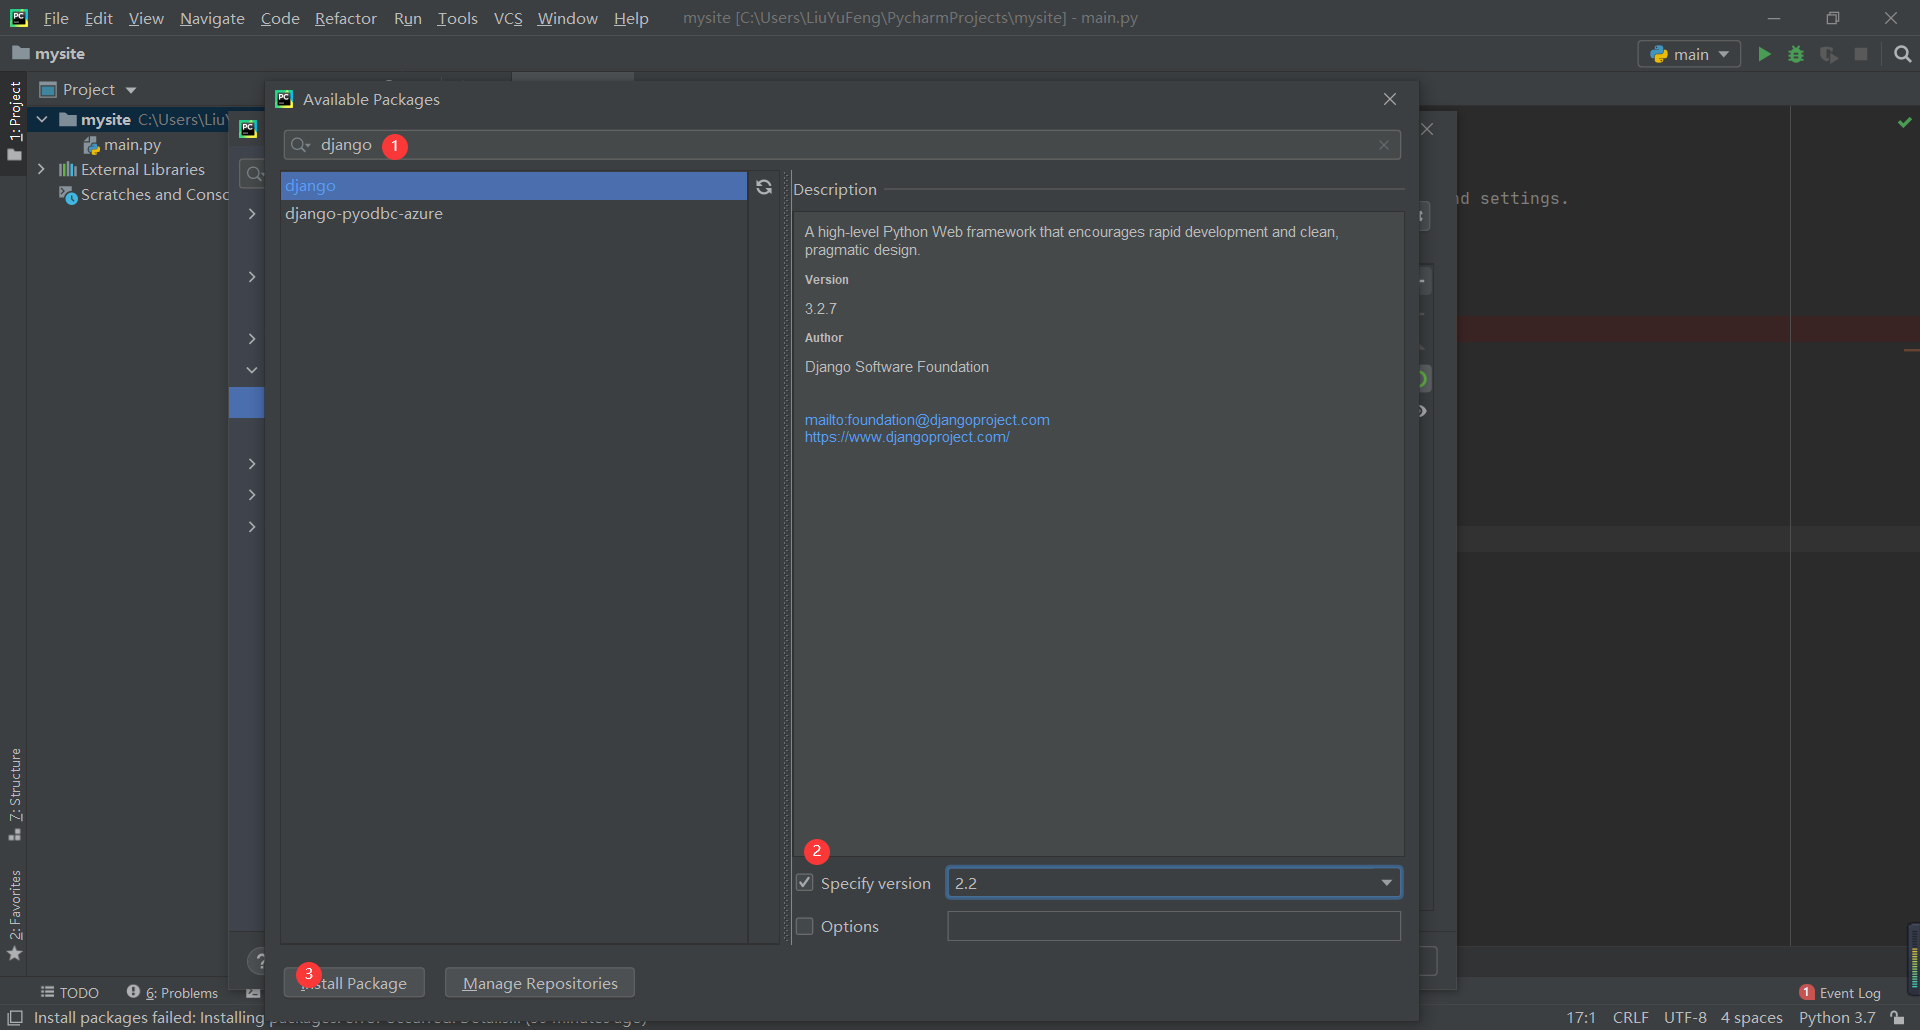Open the 6: Problems tool window tab
Screen dimensions: 1920x1030
click(172, 993)
